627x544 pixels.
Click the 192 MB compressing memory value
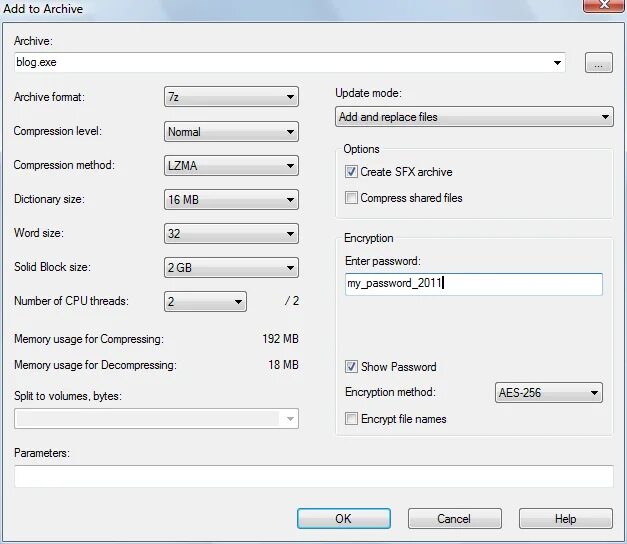point(280,339)
